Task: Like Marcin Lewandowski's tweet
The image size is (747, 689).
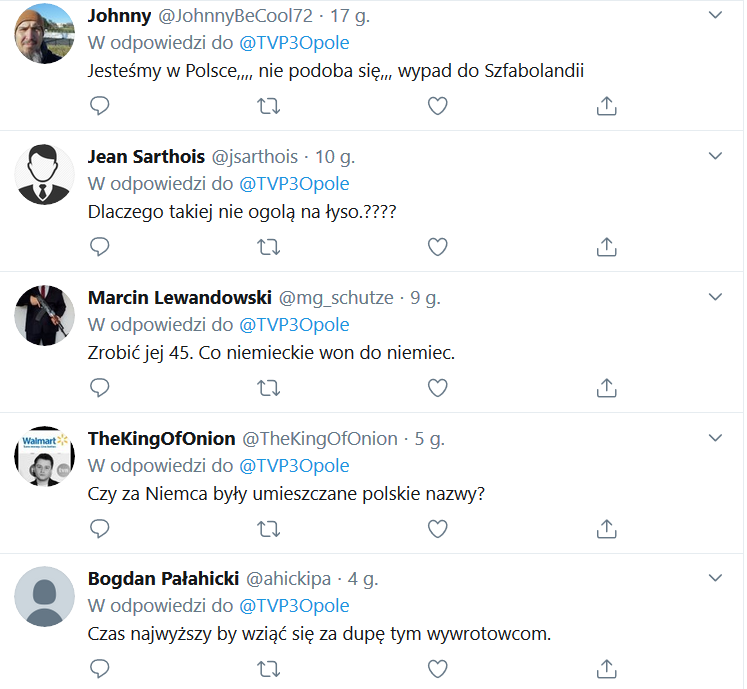Action: 437,387
